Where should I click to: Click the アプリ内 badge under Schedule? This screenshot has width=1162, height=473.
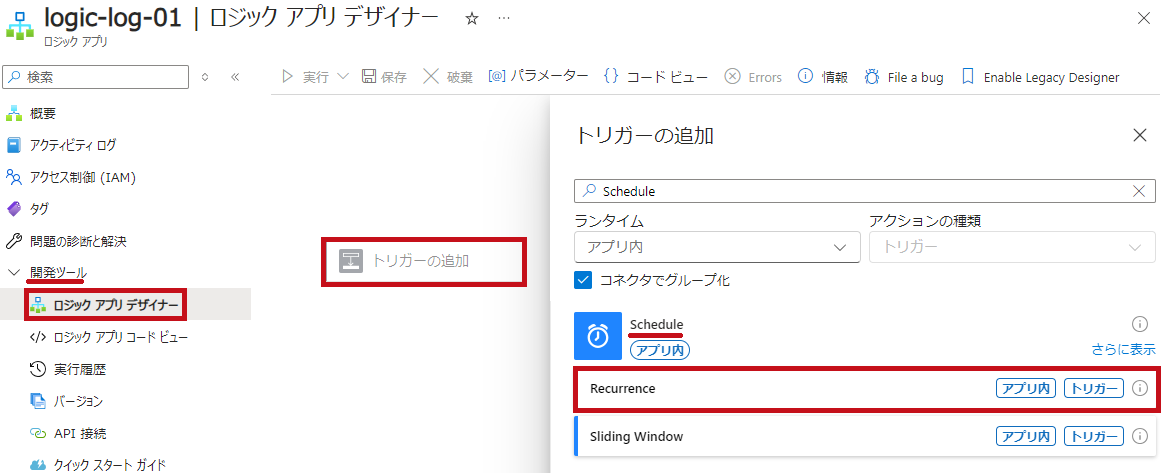point(660,350)
